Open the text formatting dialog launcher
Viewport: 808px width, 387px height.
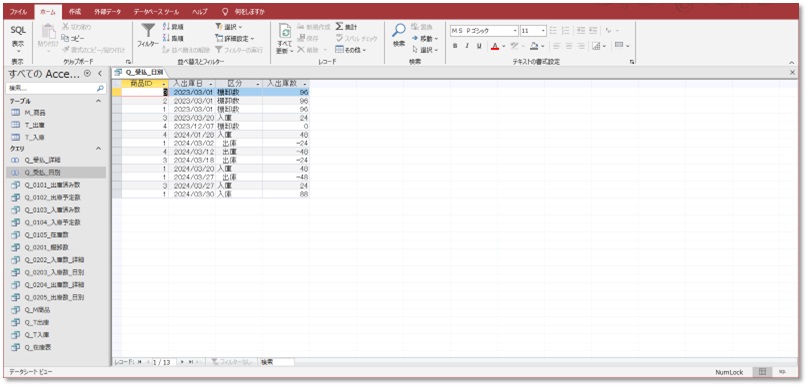click(x=632, y=62)
